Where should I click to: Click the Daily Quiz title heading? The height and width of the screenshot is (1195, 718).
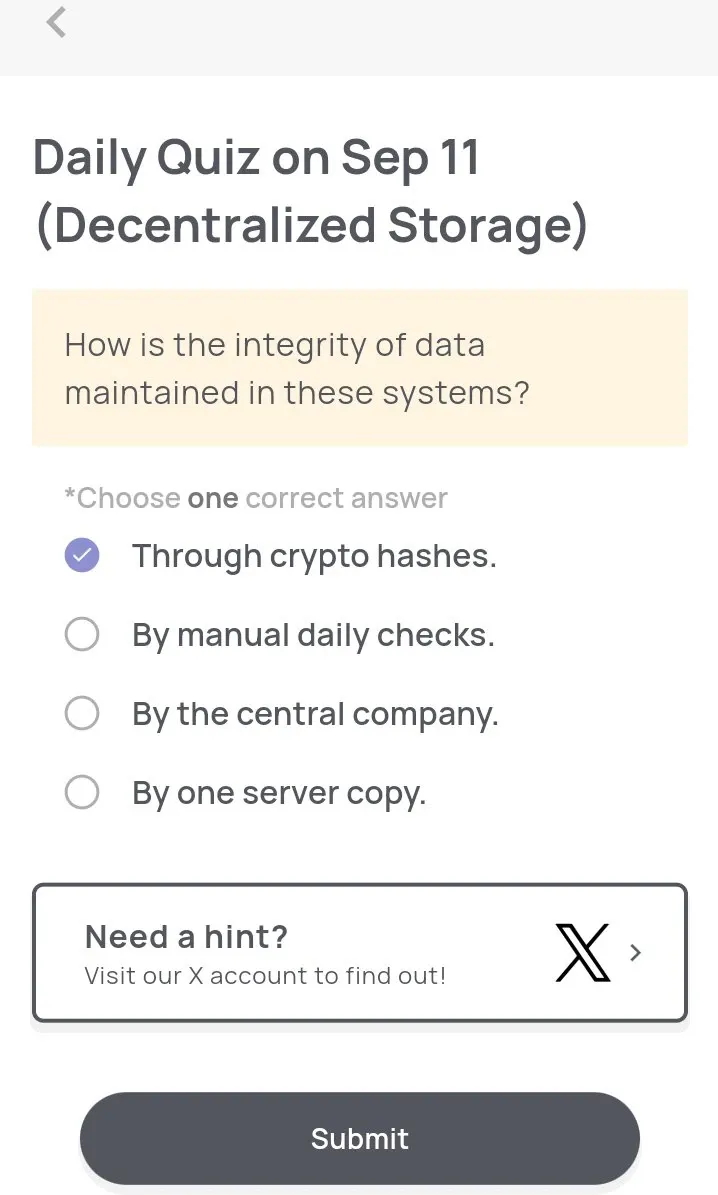(310, 190)
